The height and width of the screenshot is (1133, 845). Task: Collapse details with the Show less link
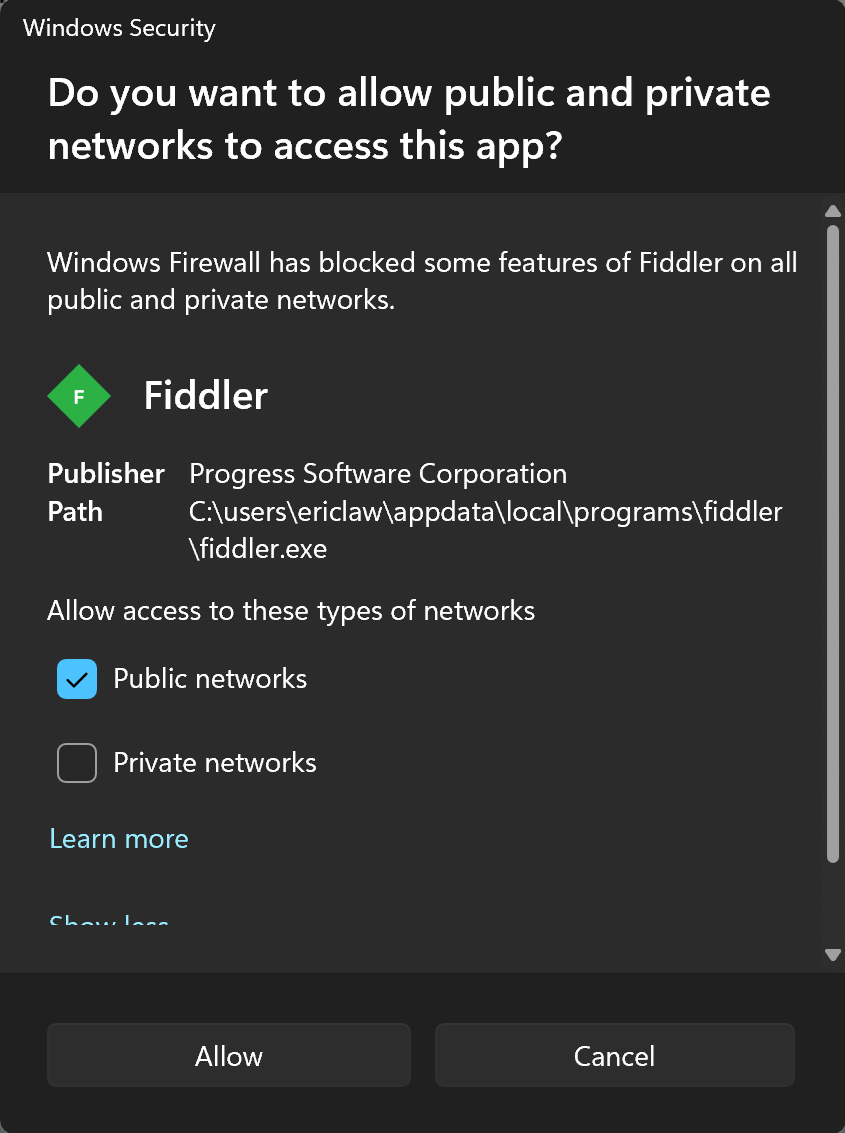tap(108, 920)
